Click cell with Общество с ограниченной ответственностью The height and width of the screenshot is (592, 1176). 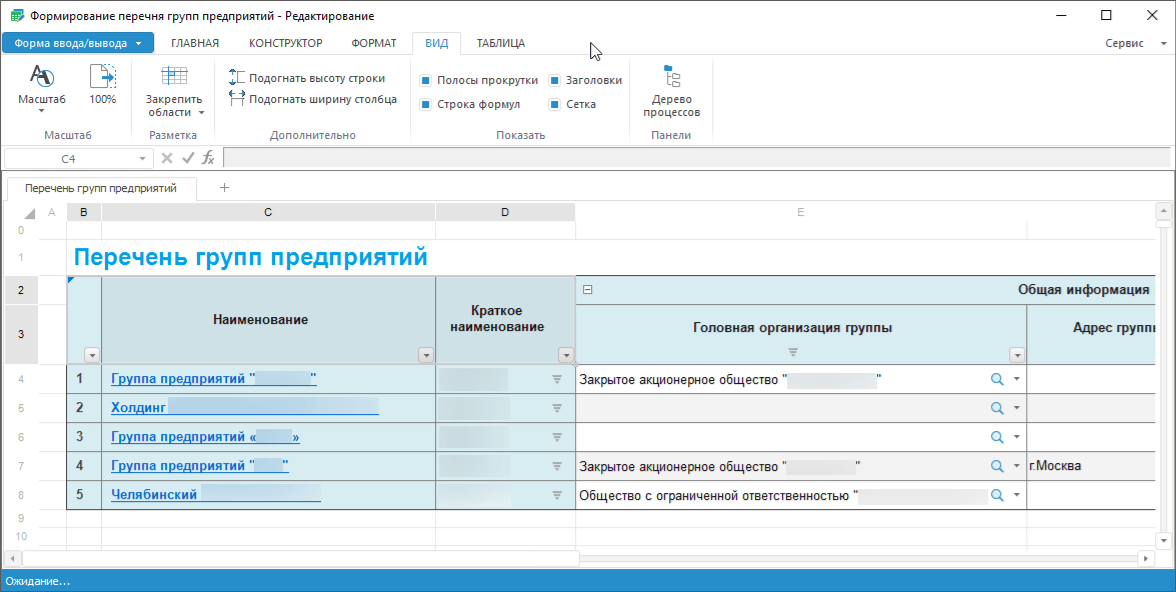801,495
